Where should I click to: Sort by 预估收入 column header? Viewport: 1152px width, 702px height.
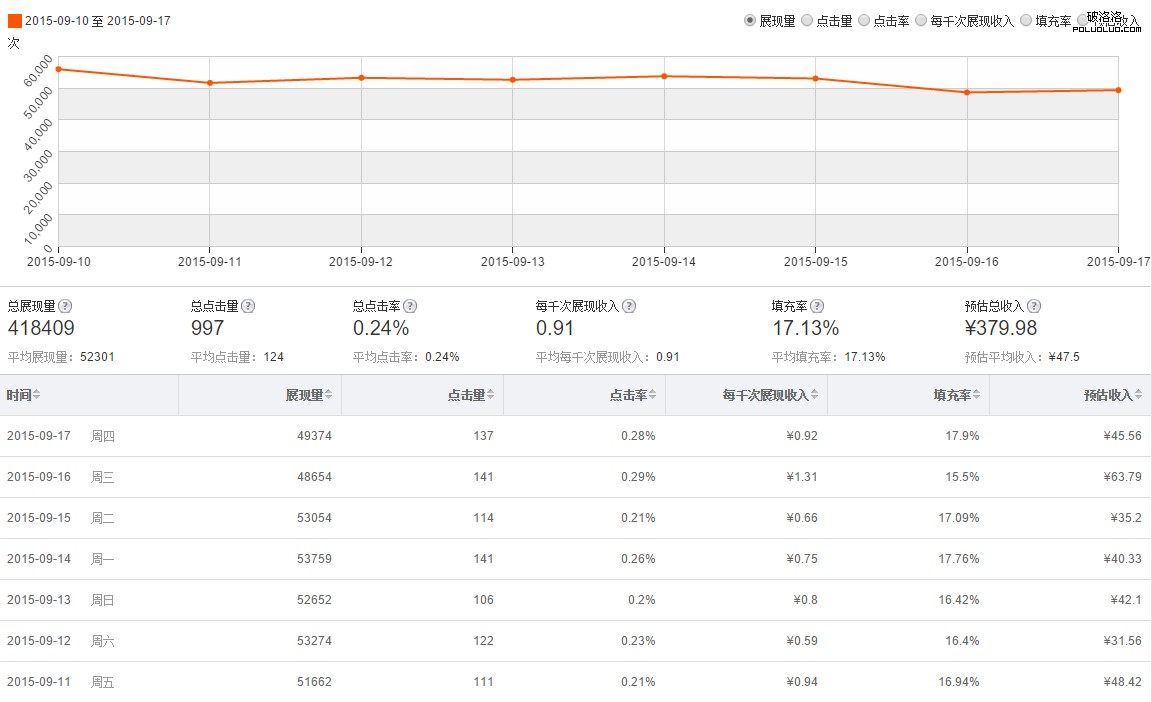1112,395
